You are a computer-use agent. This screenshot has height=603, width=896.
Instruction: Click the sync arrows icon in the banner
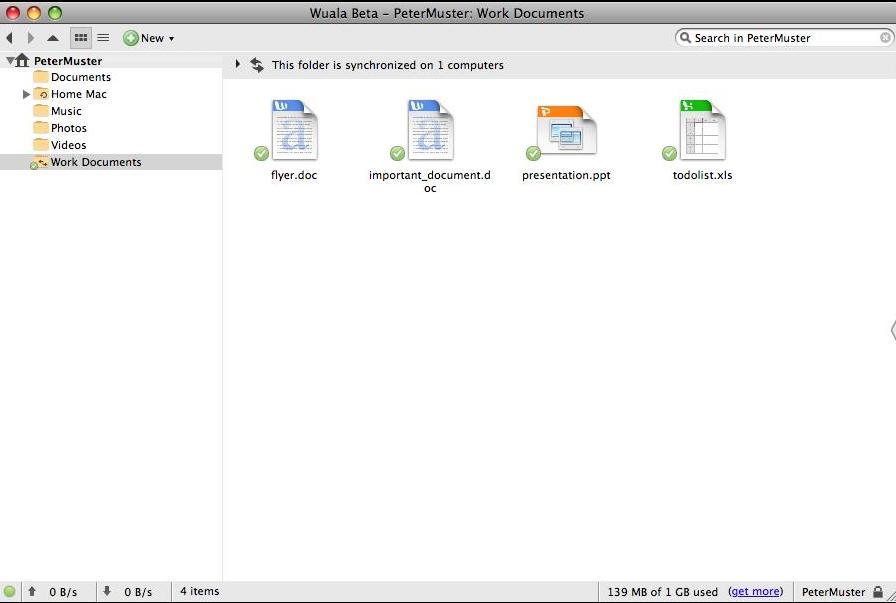click(x=257, y=65)
